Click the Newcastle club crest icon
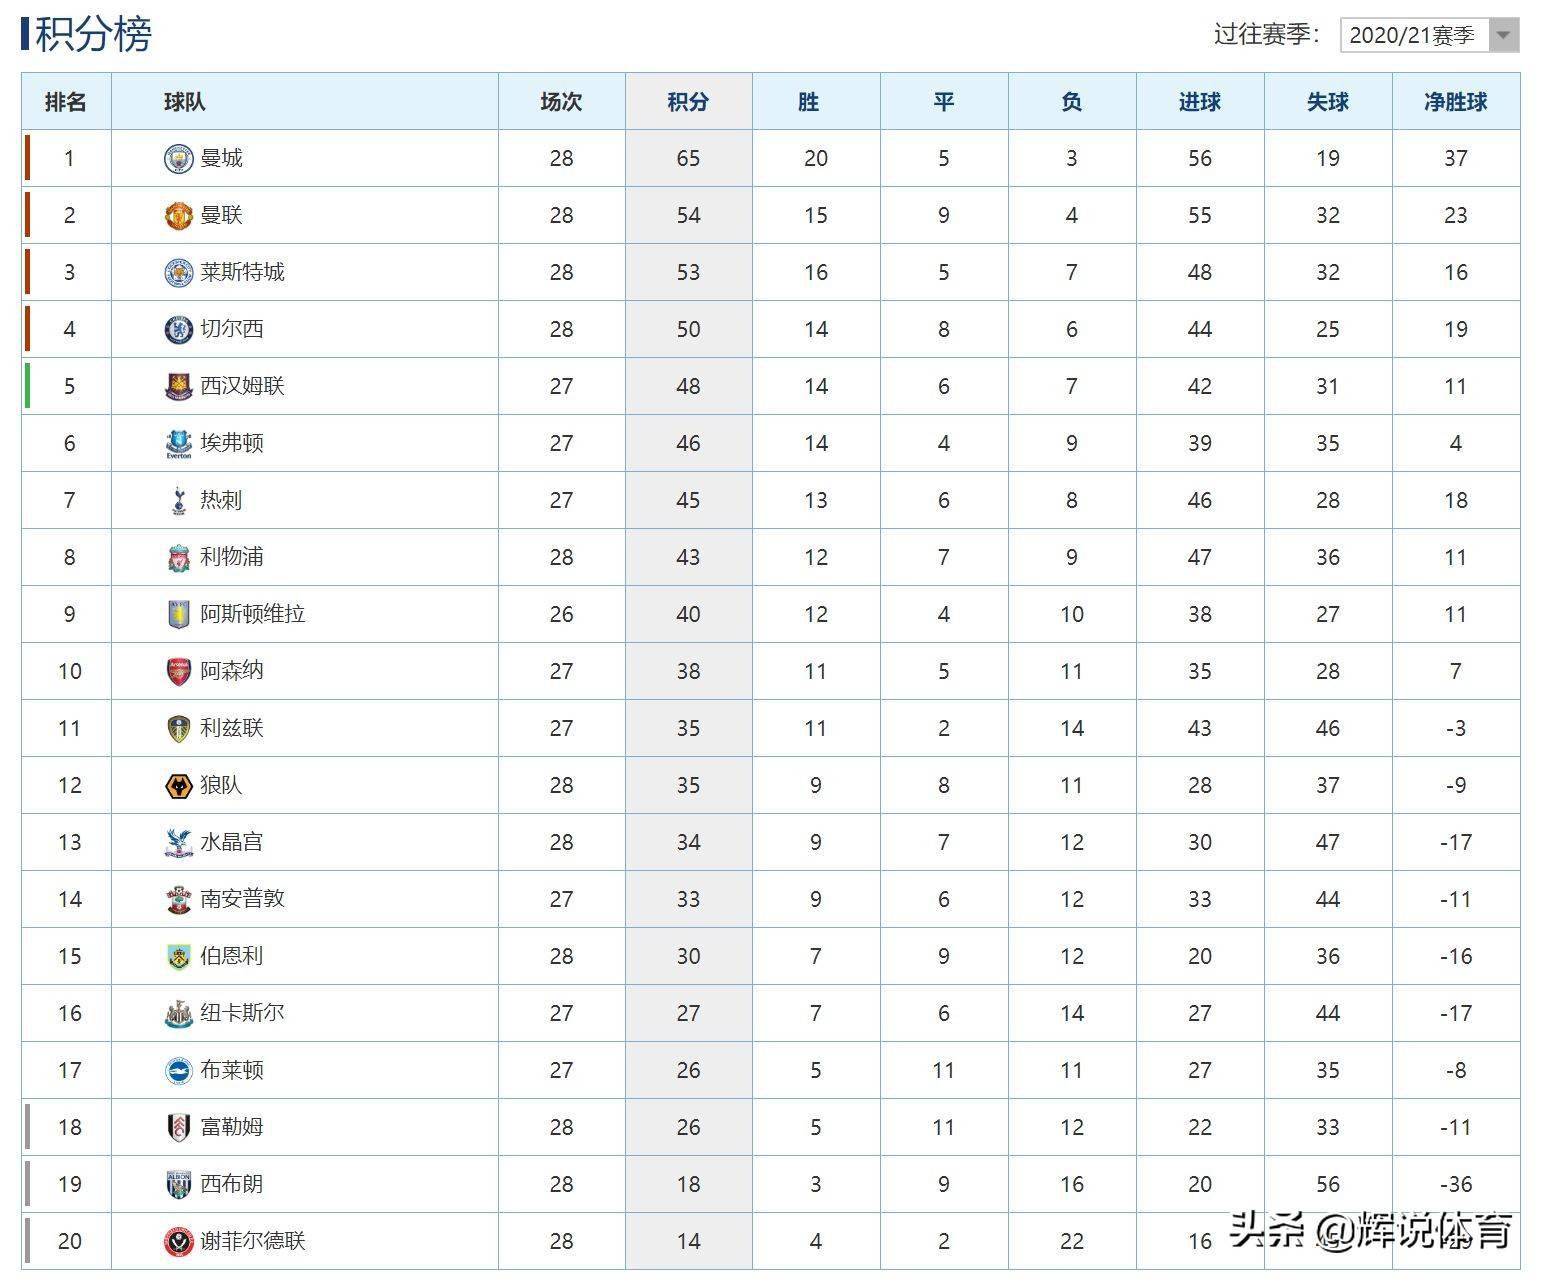 pos(178,1014)
